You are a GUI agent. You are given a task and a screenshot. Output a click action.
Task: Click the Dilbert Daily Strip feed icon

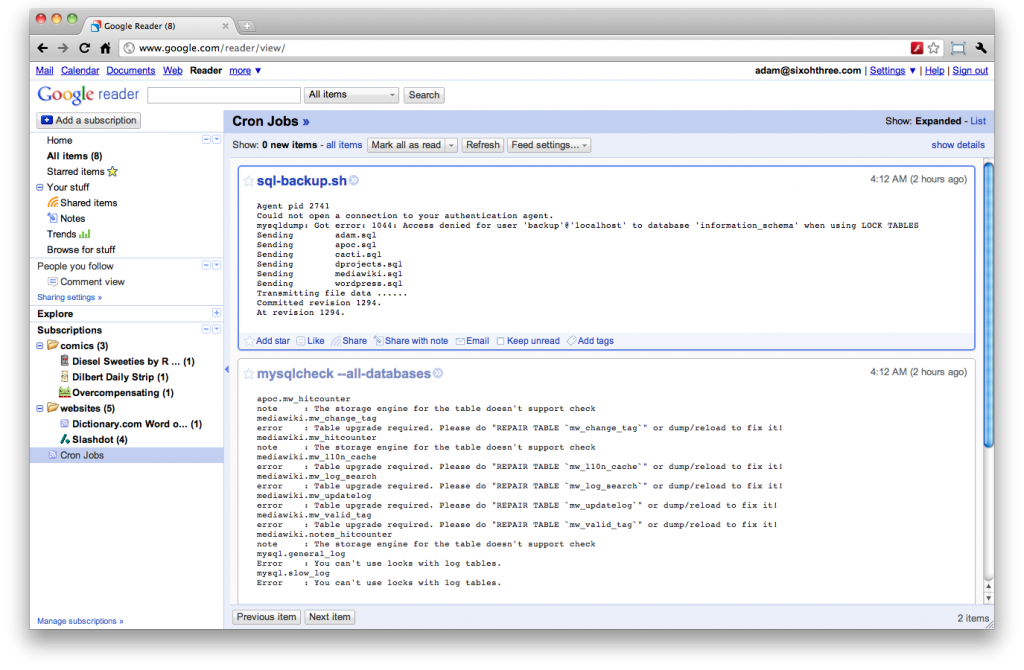click(65, 376)
